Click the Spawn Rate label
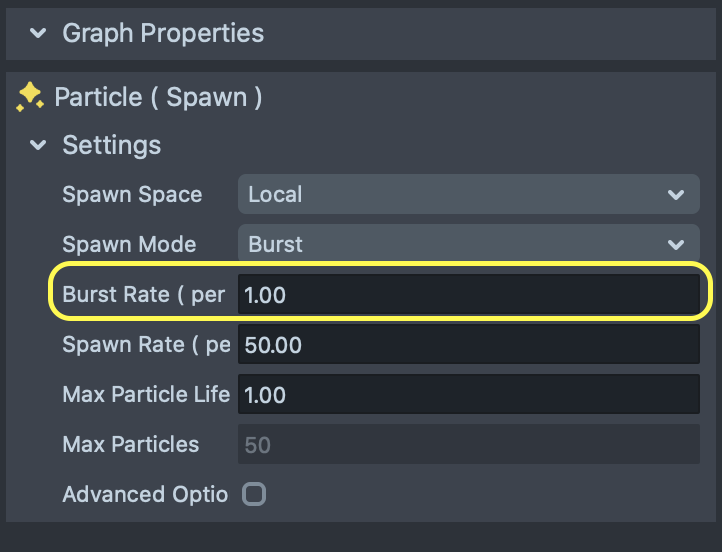The width and height of the screenshot is (722, 552). click(x=145, y=345)
